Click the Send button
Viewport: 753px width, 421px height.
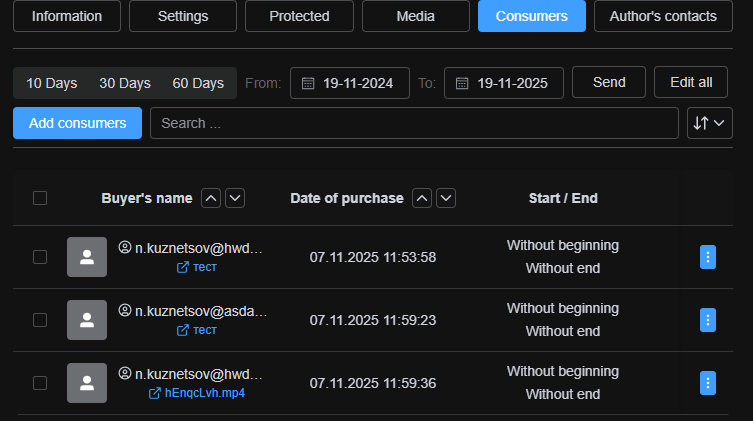(609, 82)
